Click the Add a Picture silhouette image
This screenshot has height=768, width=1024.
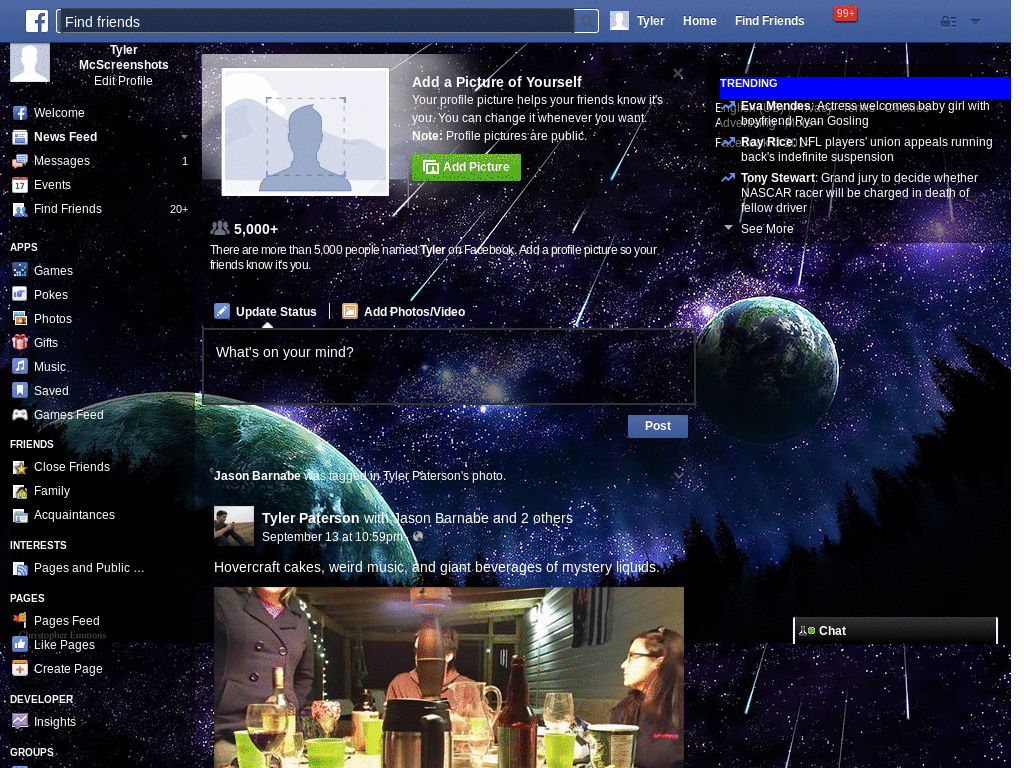pyautogui.click(x=305, y=132)
